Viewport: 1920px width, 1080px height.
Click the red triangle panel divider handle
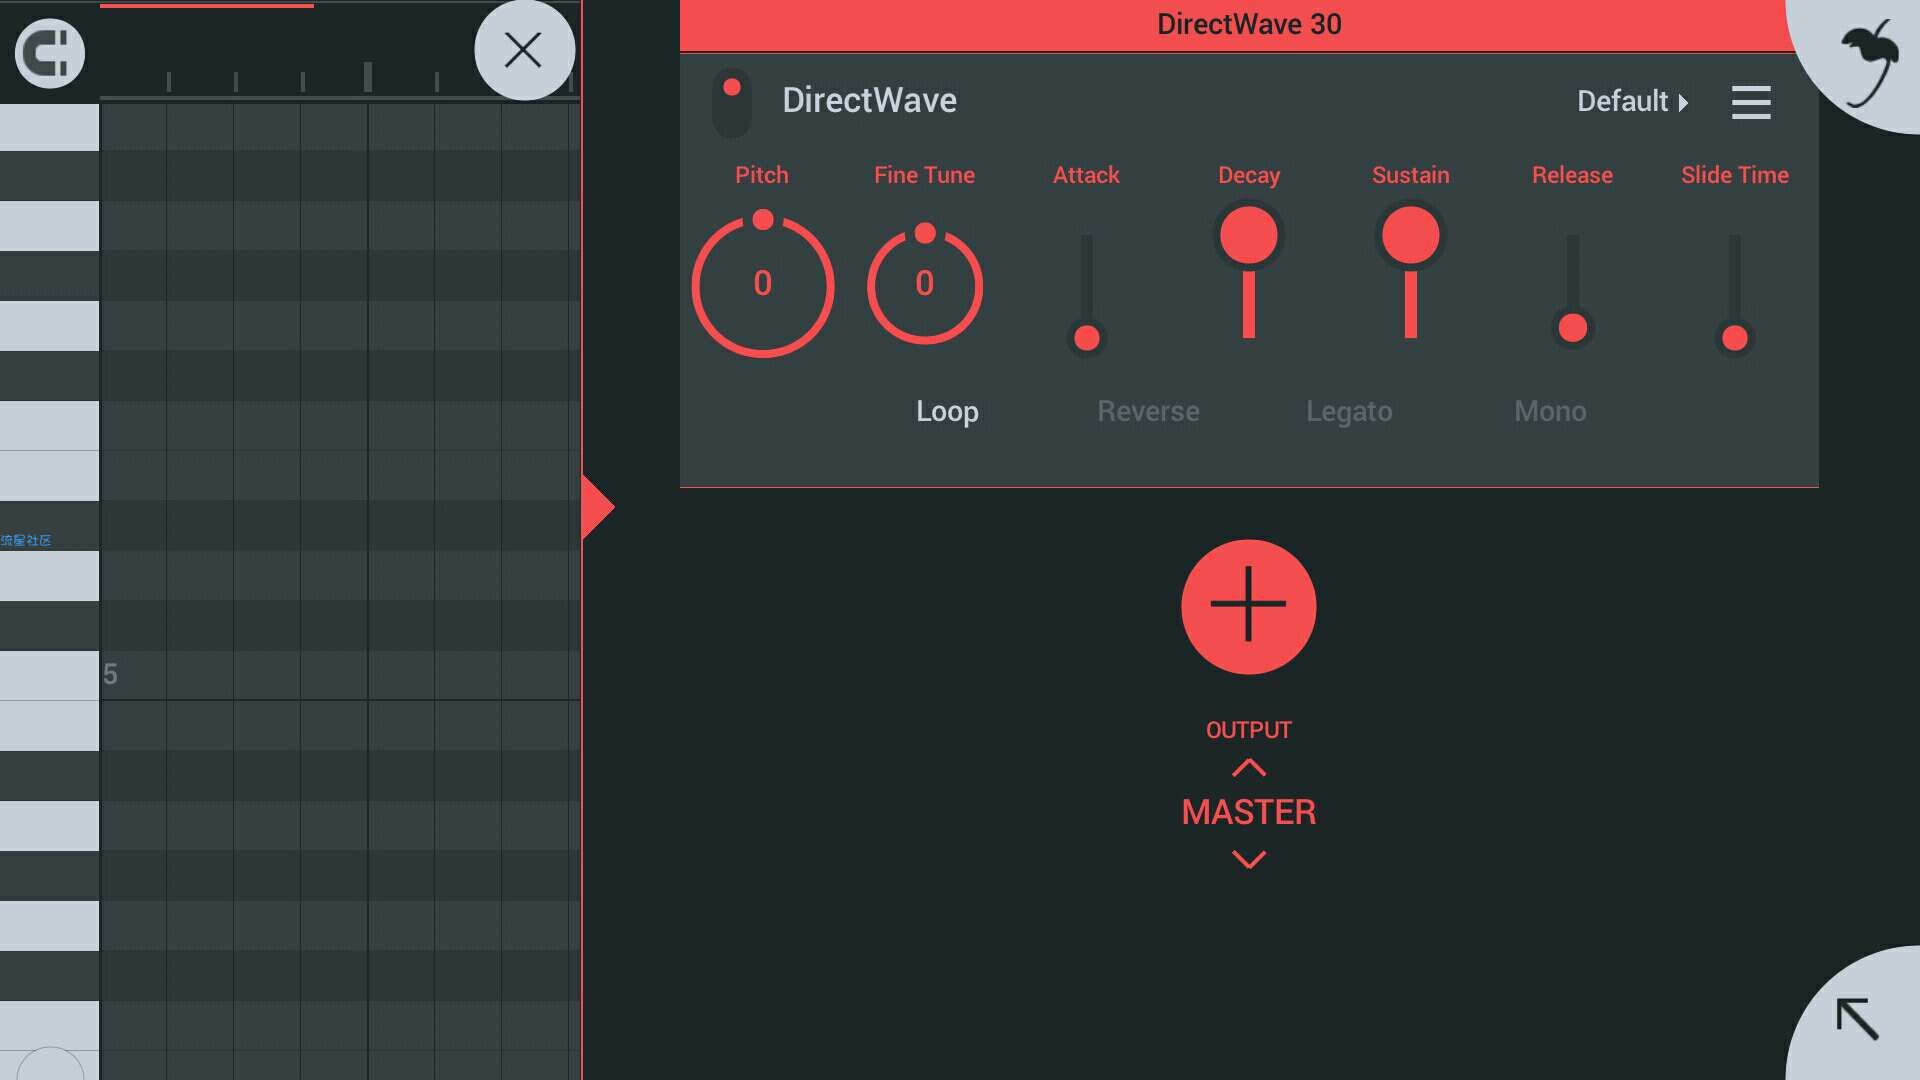[597, 507]
